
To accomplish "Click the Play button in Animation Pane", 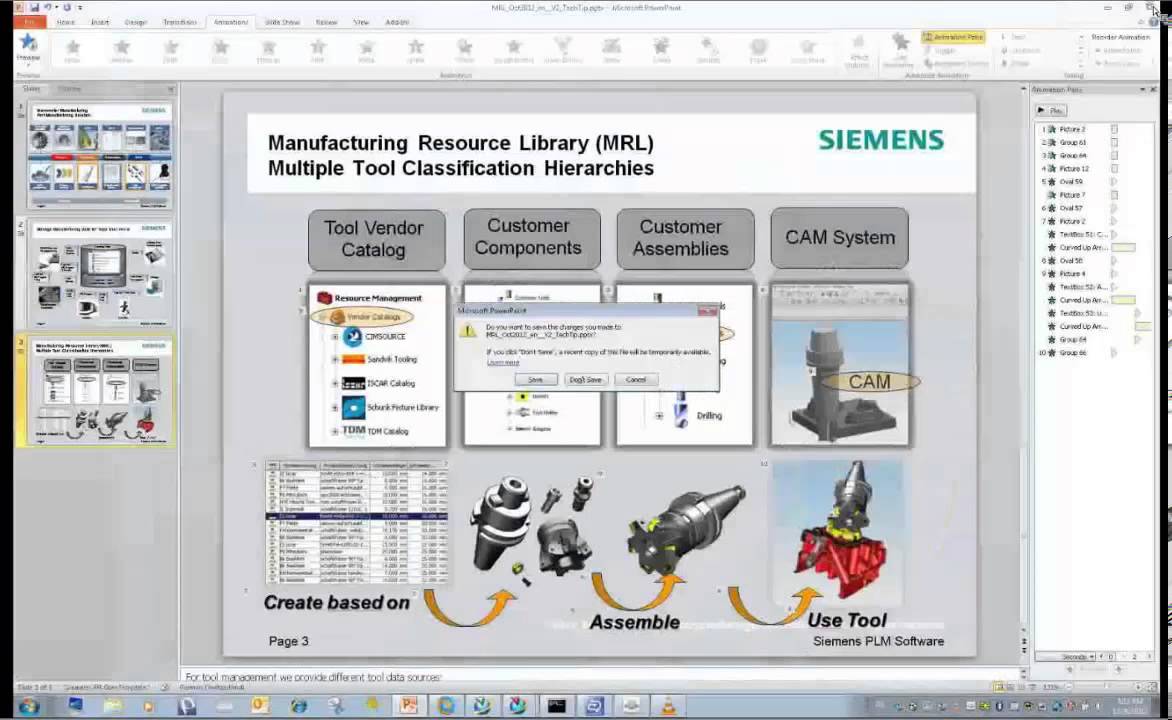I will click(x=1051, y=111).
